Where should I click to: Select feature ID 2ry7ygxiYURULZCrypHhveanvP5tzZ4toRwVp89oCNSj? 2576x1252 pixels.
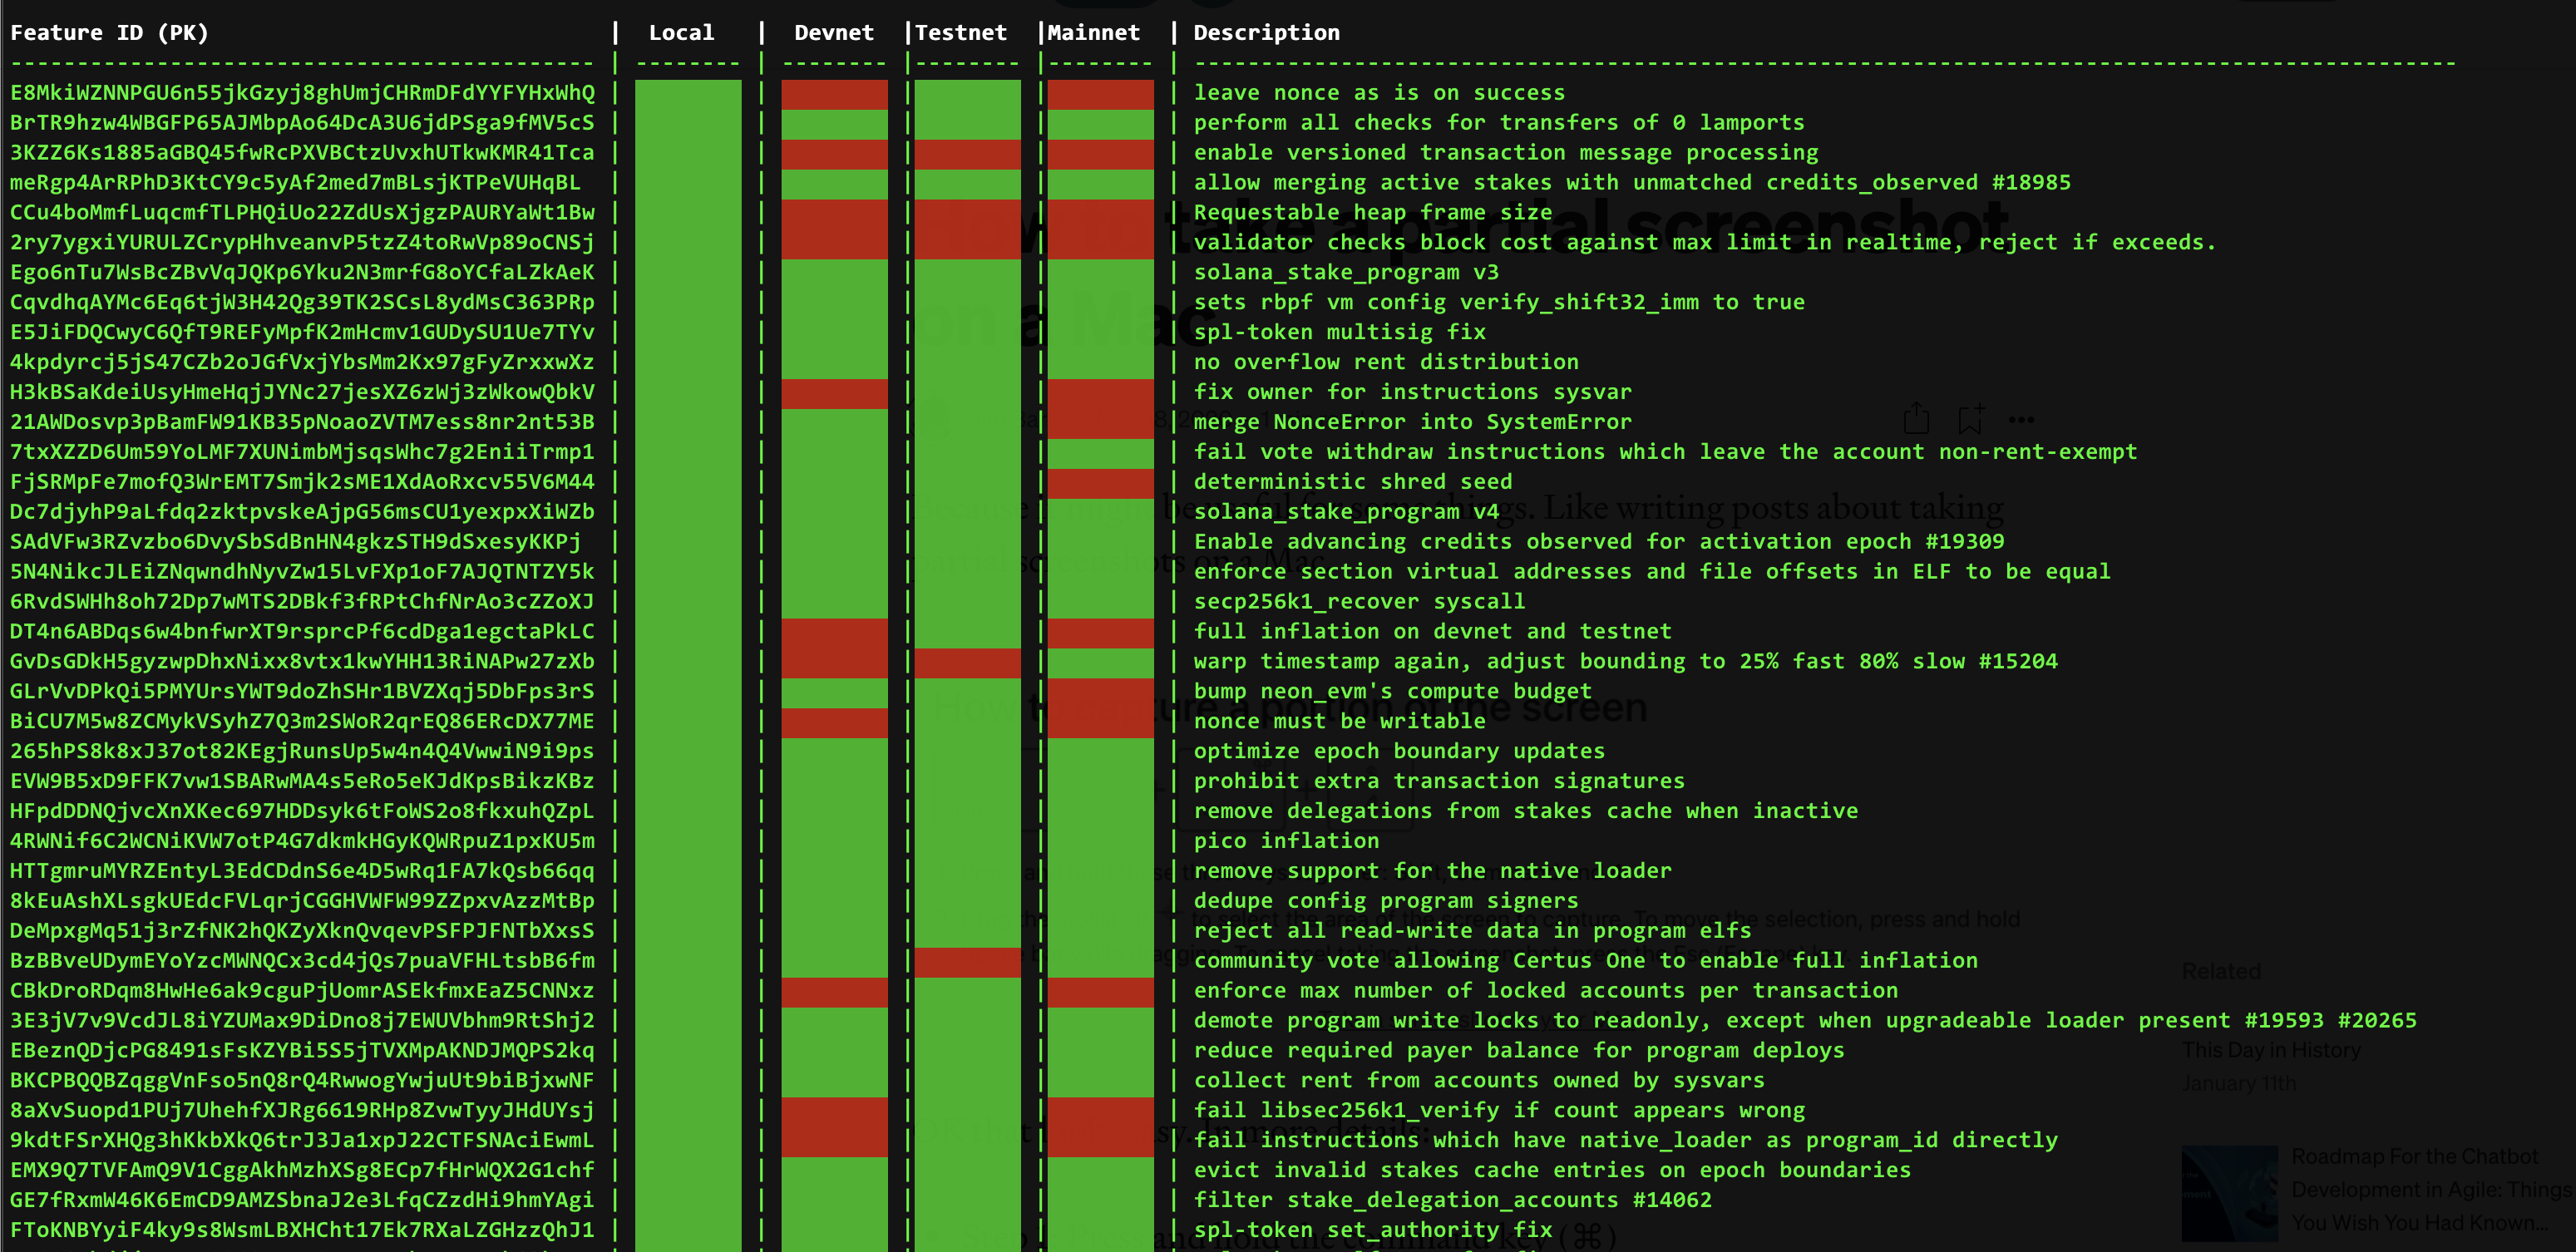[302, 243]
